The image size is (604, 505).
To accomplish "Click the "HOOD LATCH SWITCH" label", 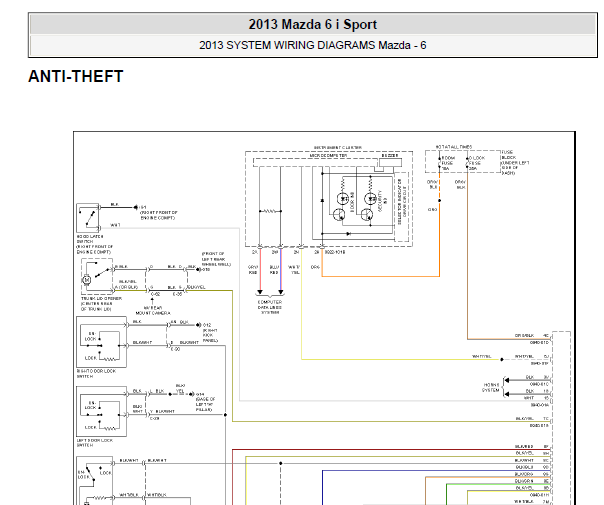I will coord(95,244).
